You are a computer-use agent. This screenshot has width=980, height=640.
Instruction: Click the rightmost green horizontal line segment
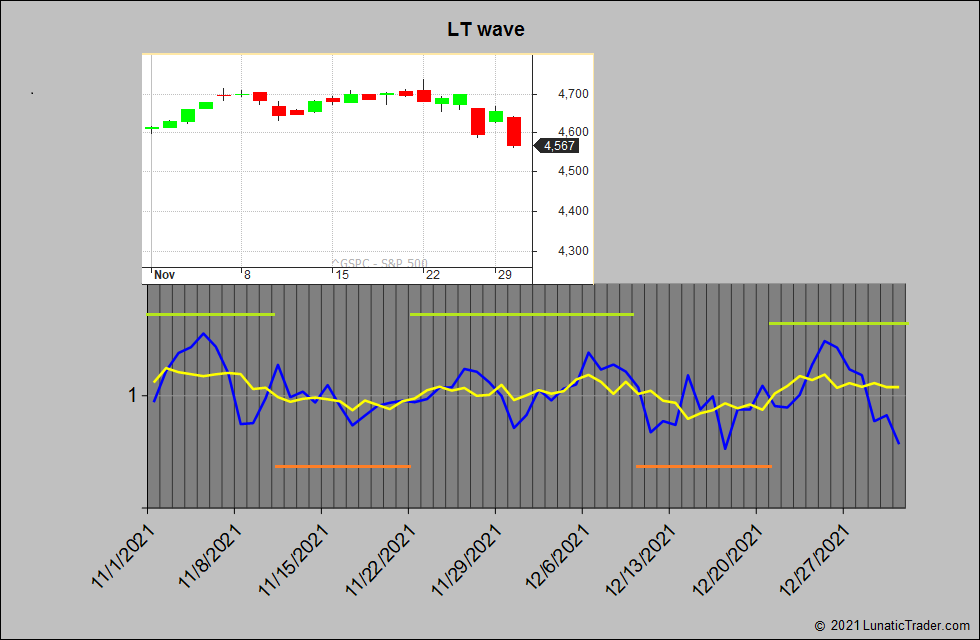pos(838,323)
